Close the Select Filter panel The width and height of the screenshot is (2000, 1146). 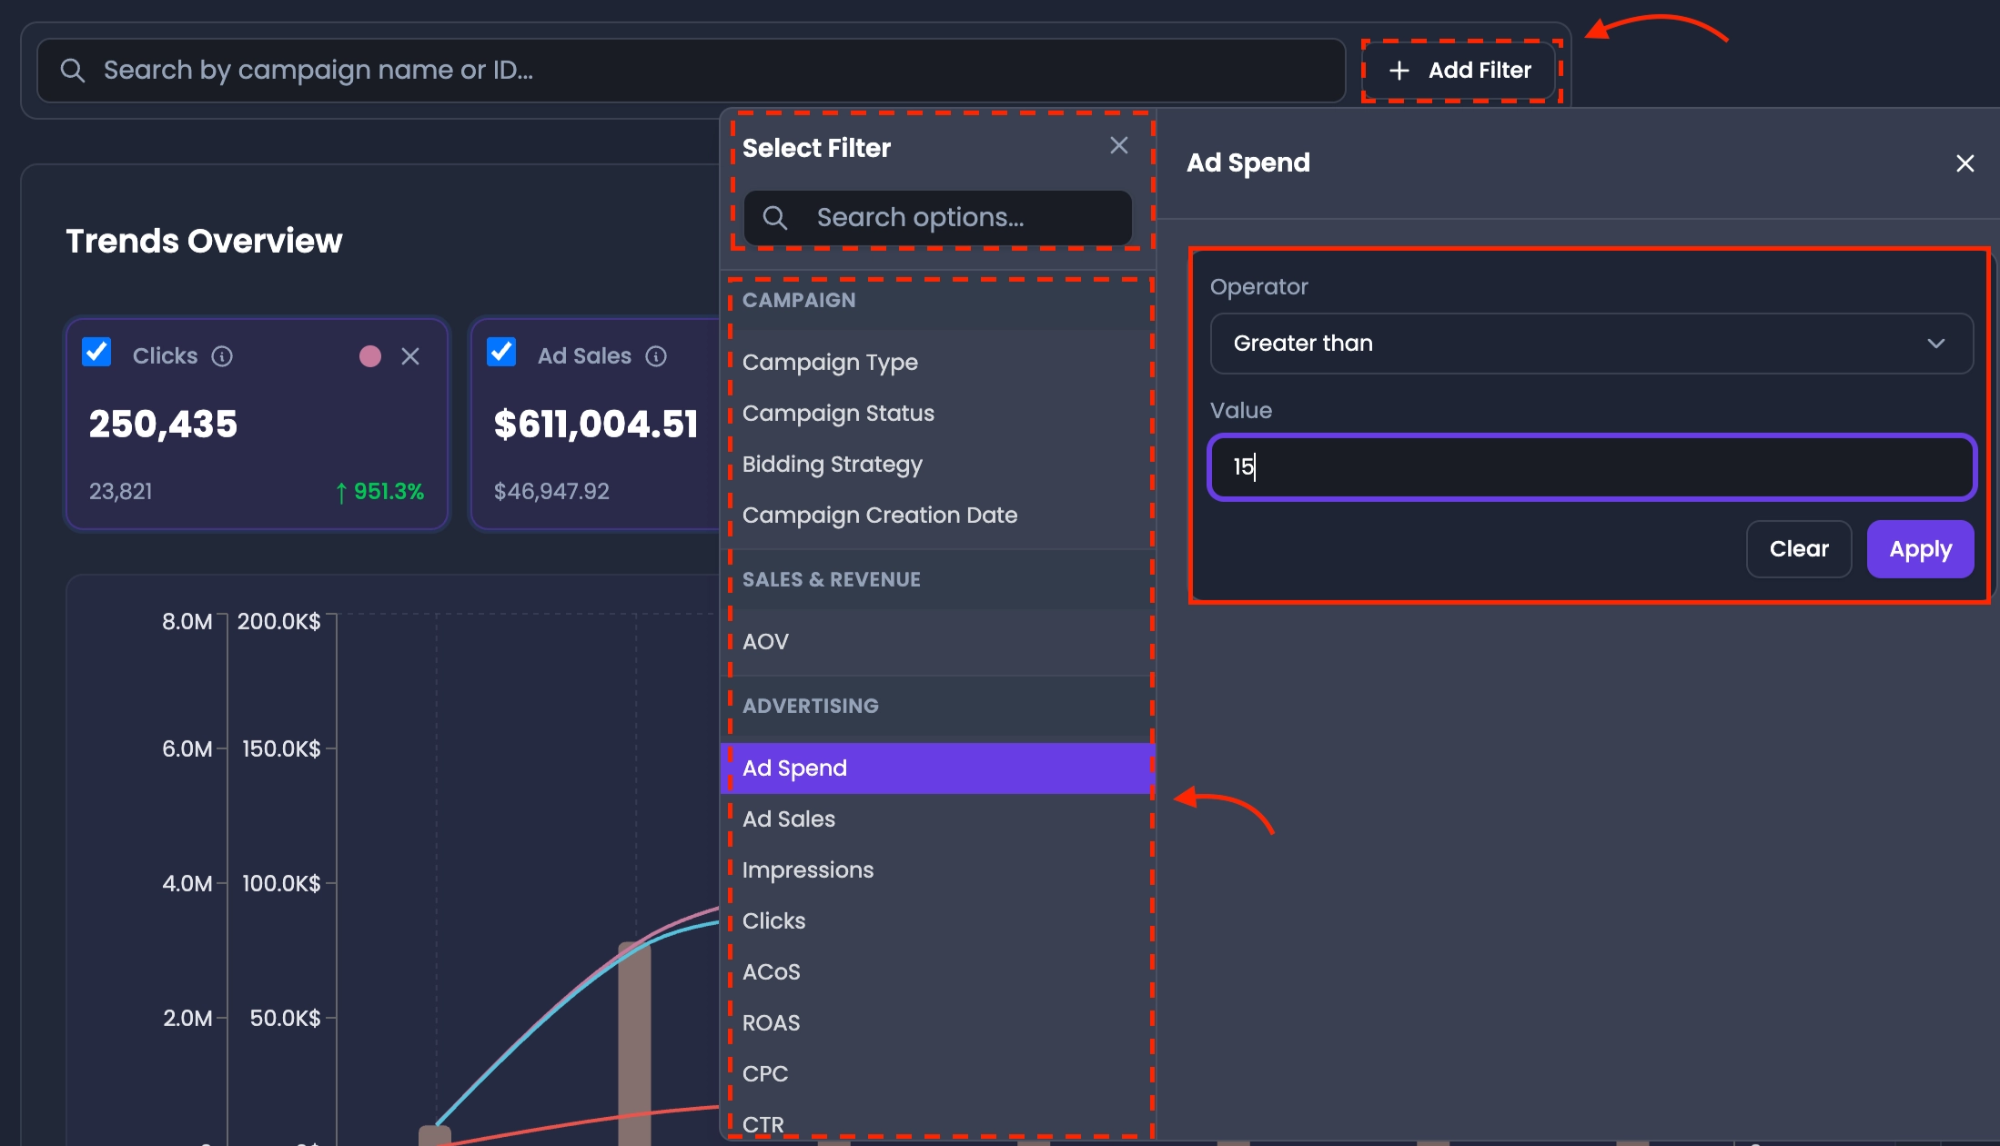point(1119,146)
